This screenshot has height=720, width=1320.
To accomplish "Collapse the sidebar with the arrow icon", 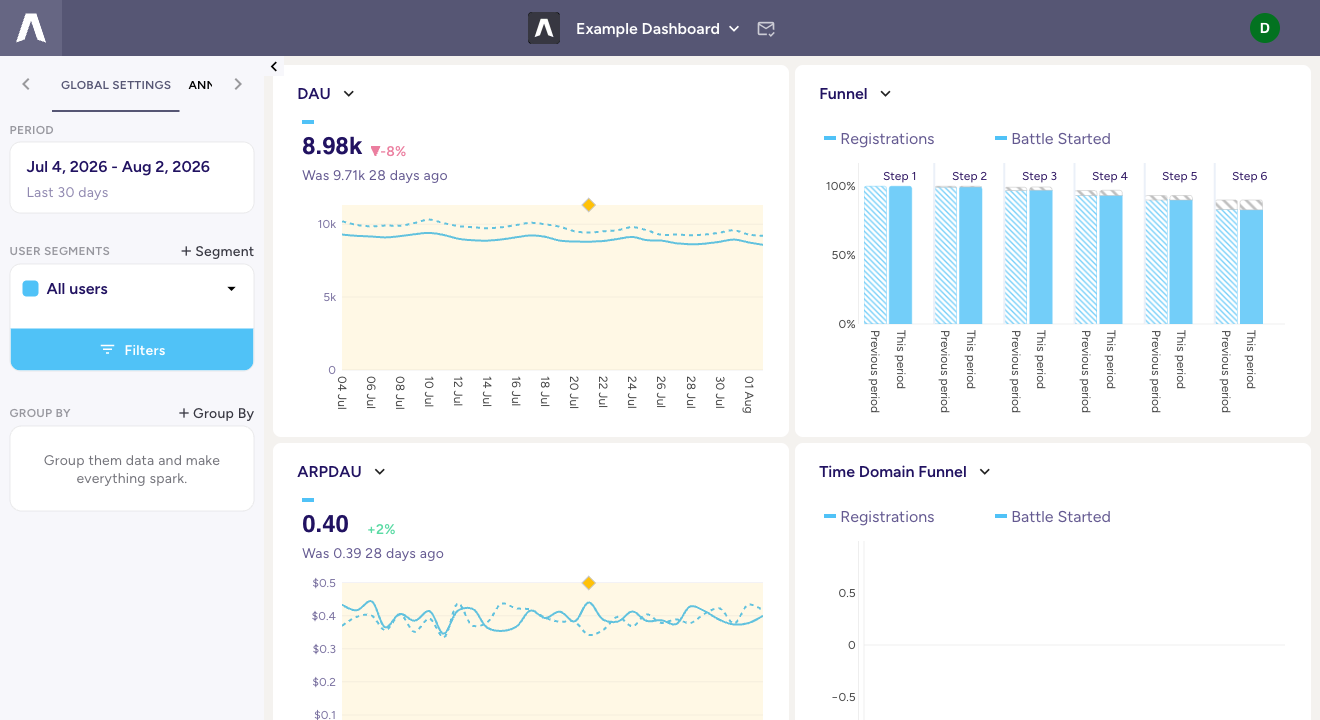I will pyautogui.click(x=274, y=67).
